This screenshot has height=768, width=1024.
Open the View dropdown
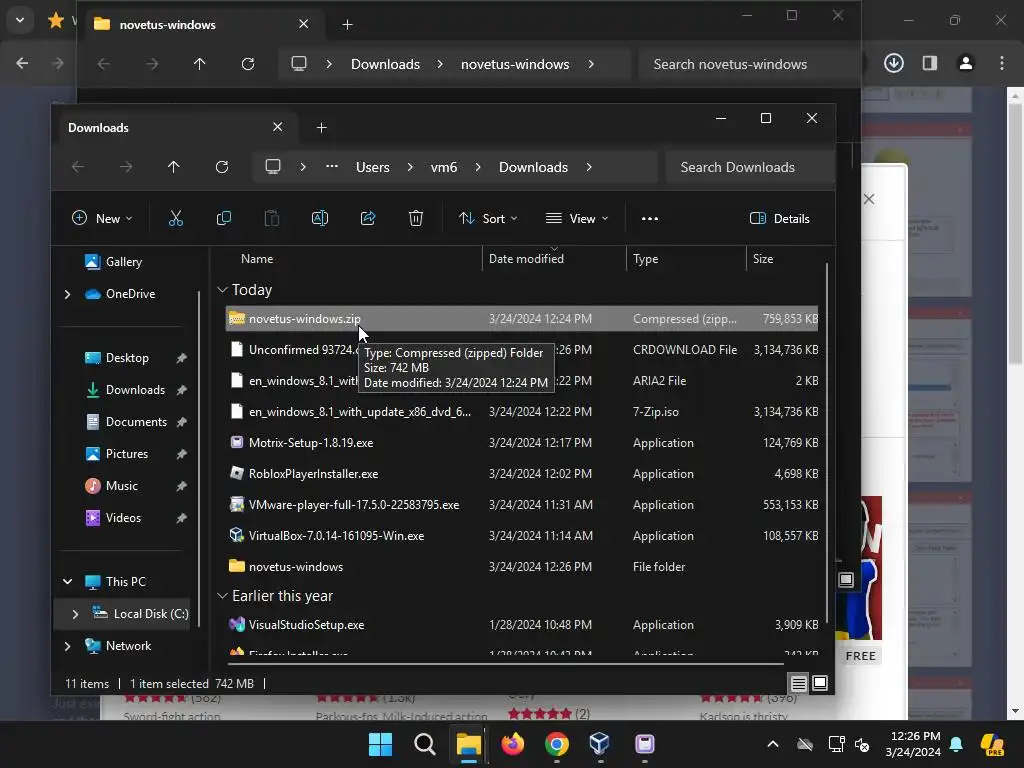tap(577, 219)
